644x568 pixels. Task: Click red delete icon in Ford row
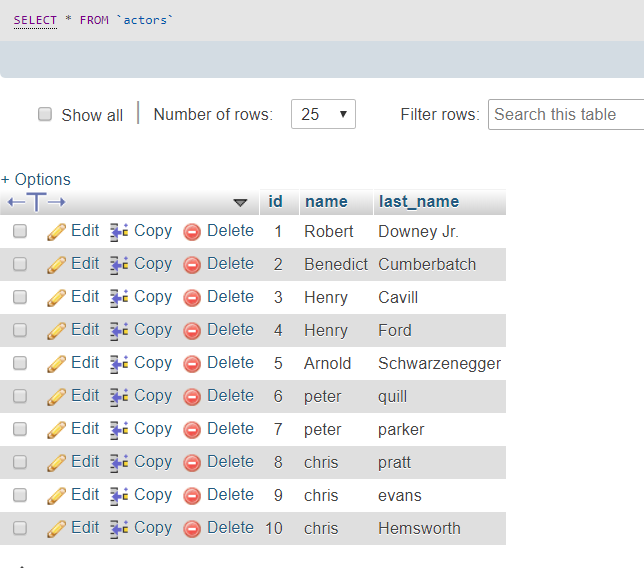click(192, 331)
